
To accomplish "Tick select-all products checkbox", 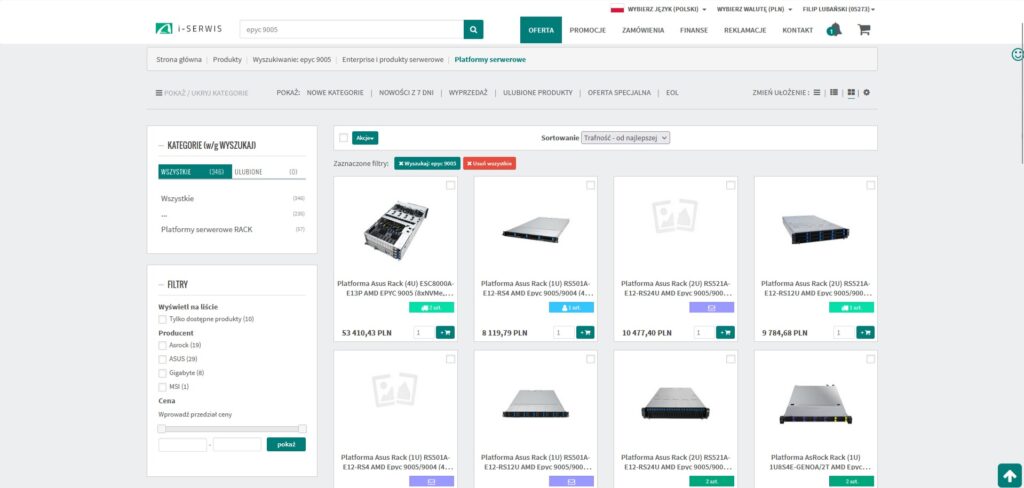I will (x=344, y=138).
